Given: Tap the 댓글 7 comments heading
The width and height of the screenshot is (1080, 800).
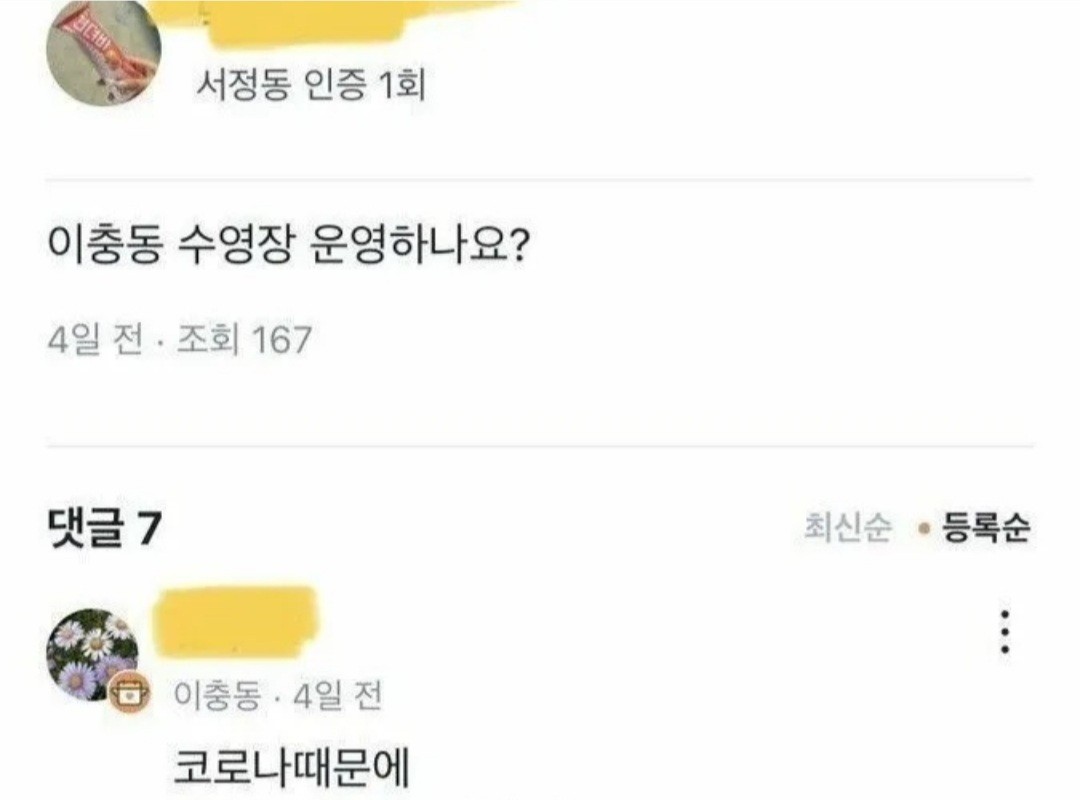Looking at the screenshot, I should pyautogui.click(x=104, y=530).
